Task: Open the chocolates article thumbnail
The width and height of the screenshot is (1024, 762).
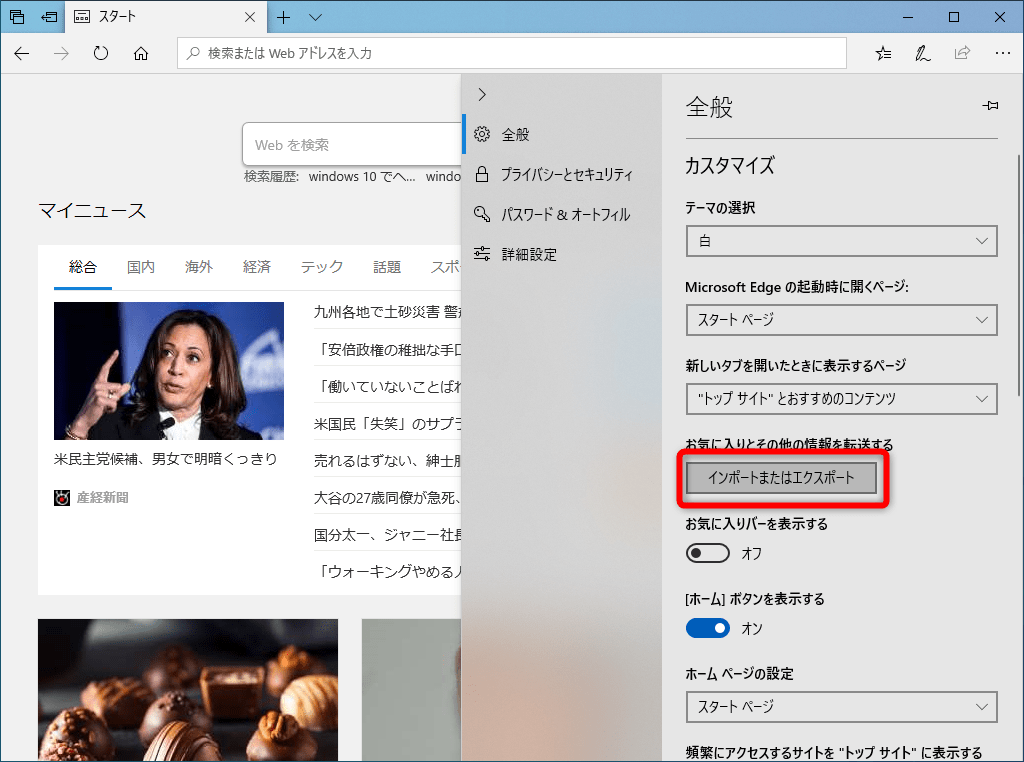Action: [188, 690]
